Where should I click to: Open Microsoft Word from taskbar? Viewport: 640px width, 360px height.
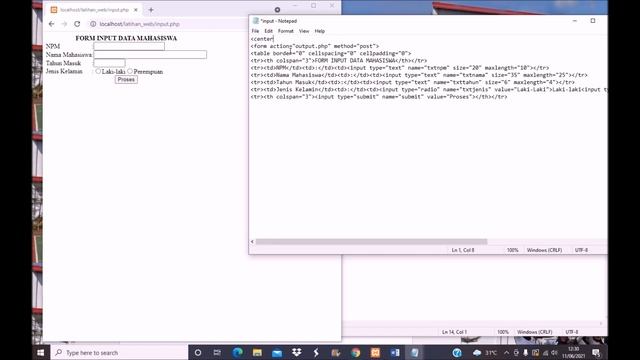(395, 352)
